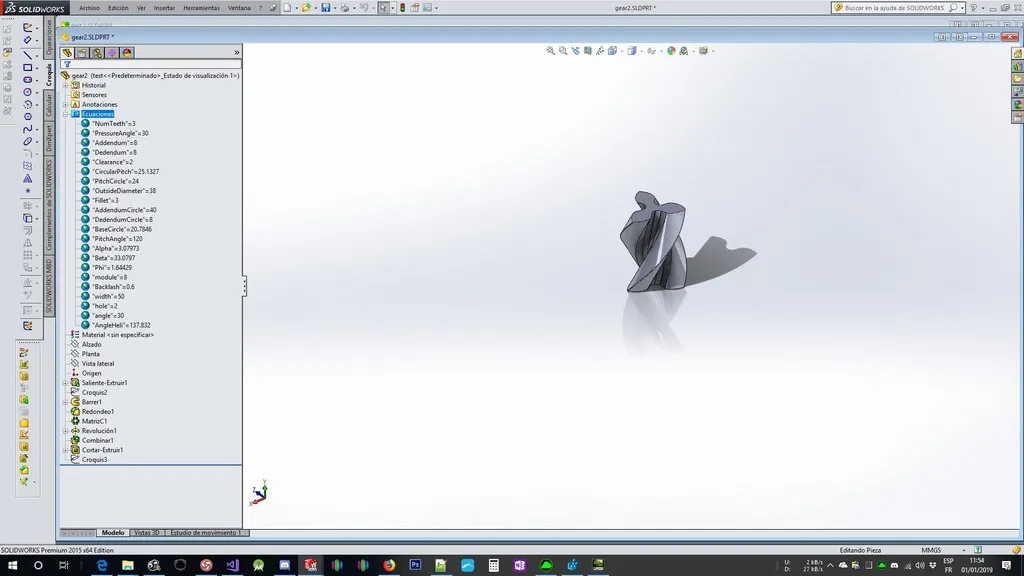Expand the Historial tree node

coord(66,85)
